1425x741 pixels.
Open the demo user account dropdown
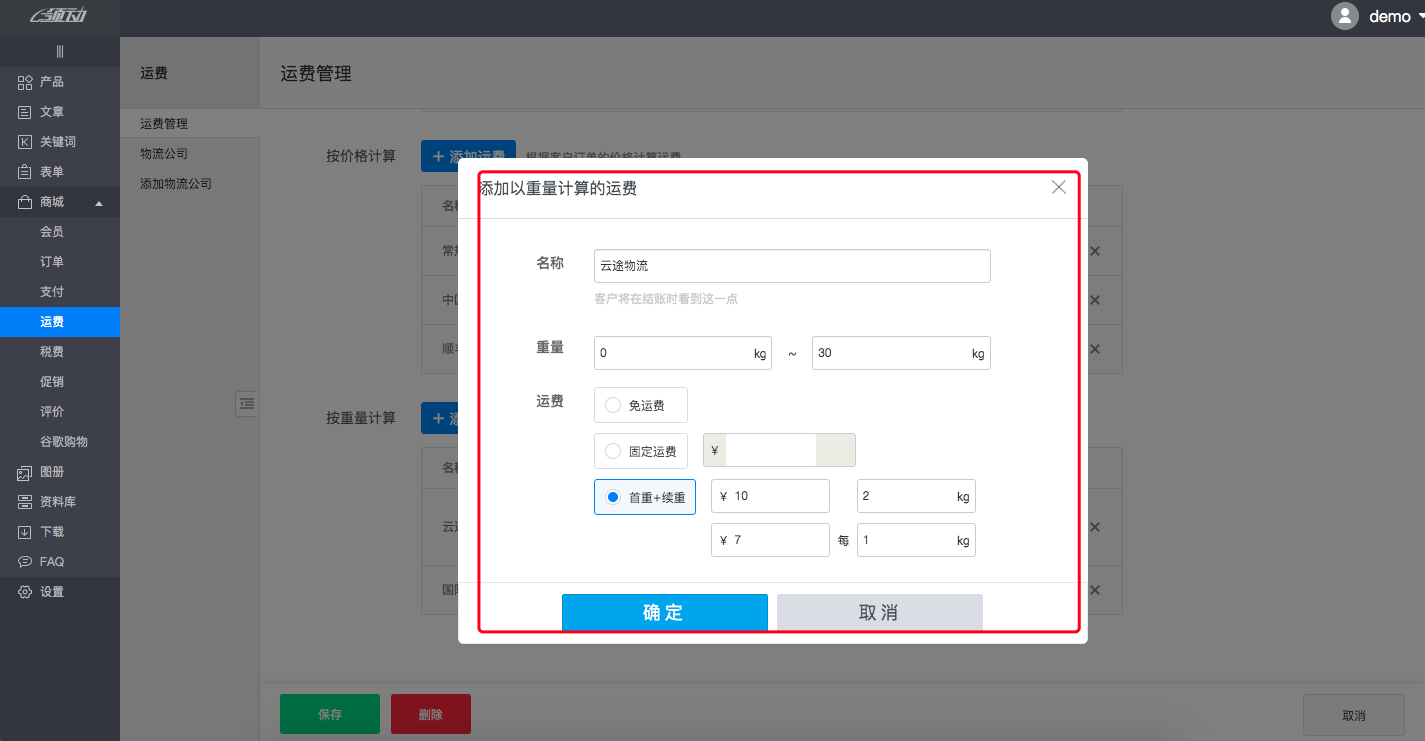coord(1377,17)
